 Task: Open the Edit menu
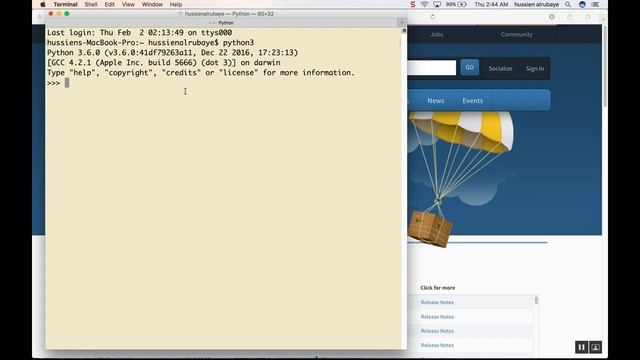[109, 4]
